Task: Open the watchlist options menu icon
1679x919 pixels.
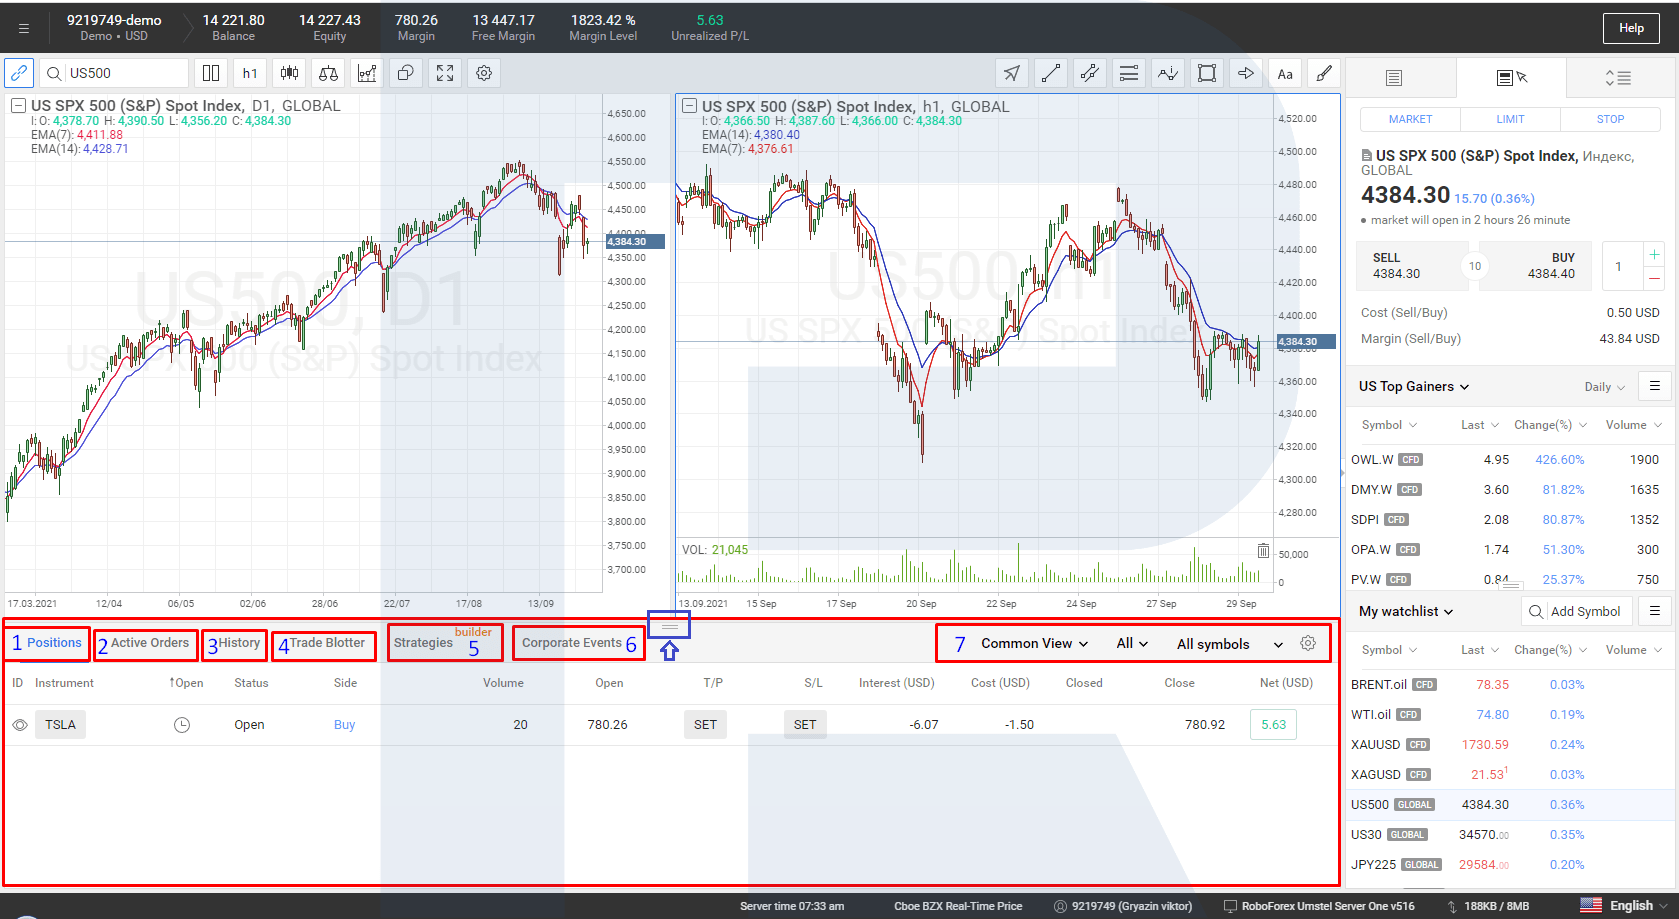Action: click(x=1655, y=611)
